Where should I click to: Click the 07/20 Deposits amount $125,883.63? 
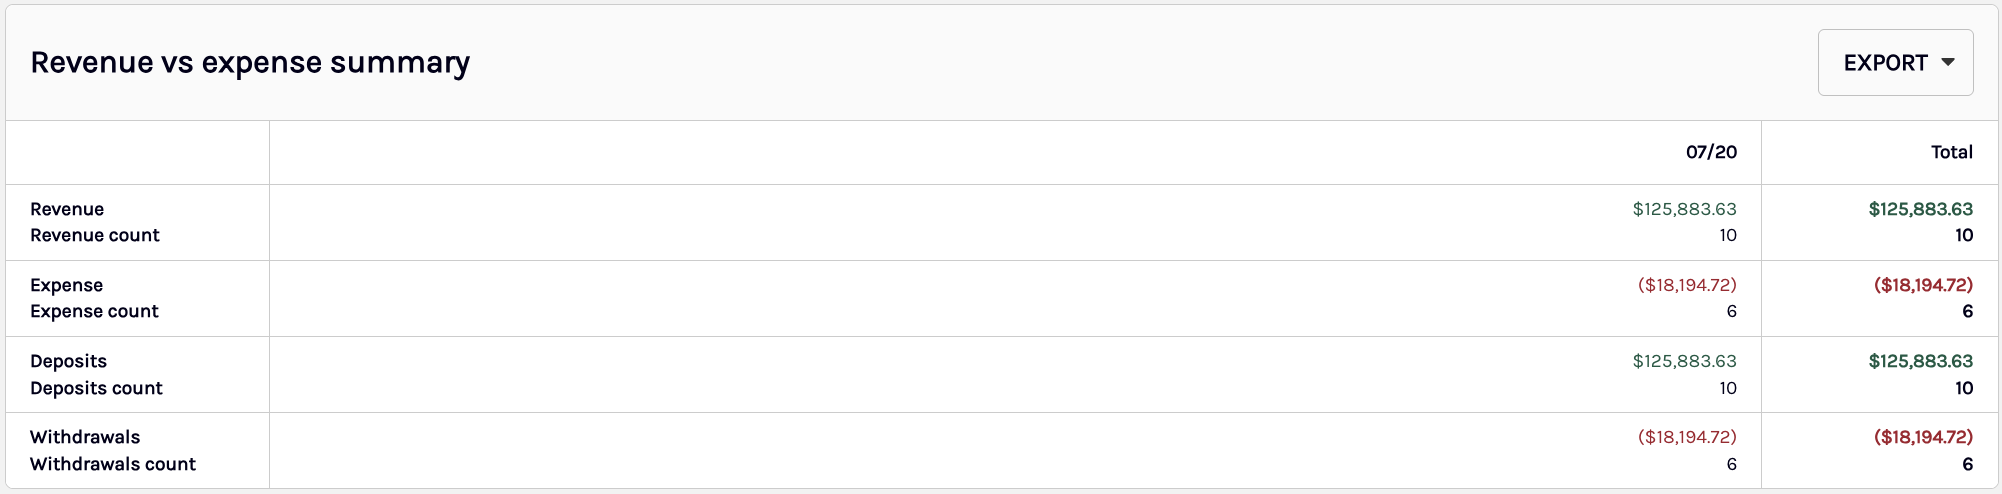(x=1684, y=361)
